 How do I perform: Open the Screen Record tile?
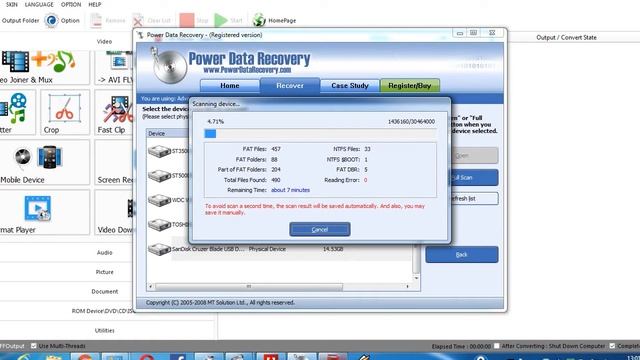pyautogui.click(x=115, y=162)
